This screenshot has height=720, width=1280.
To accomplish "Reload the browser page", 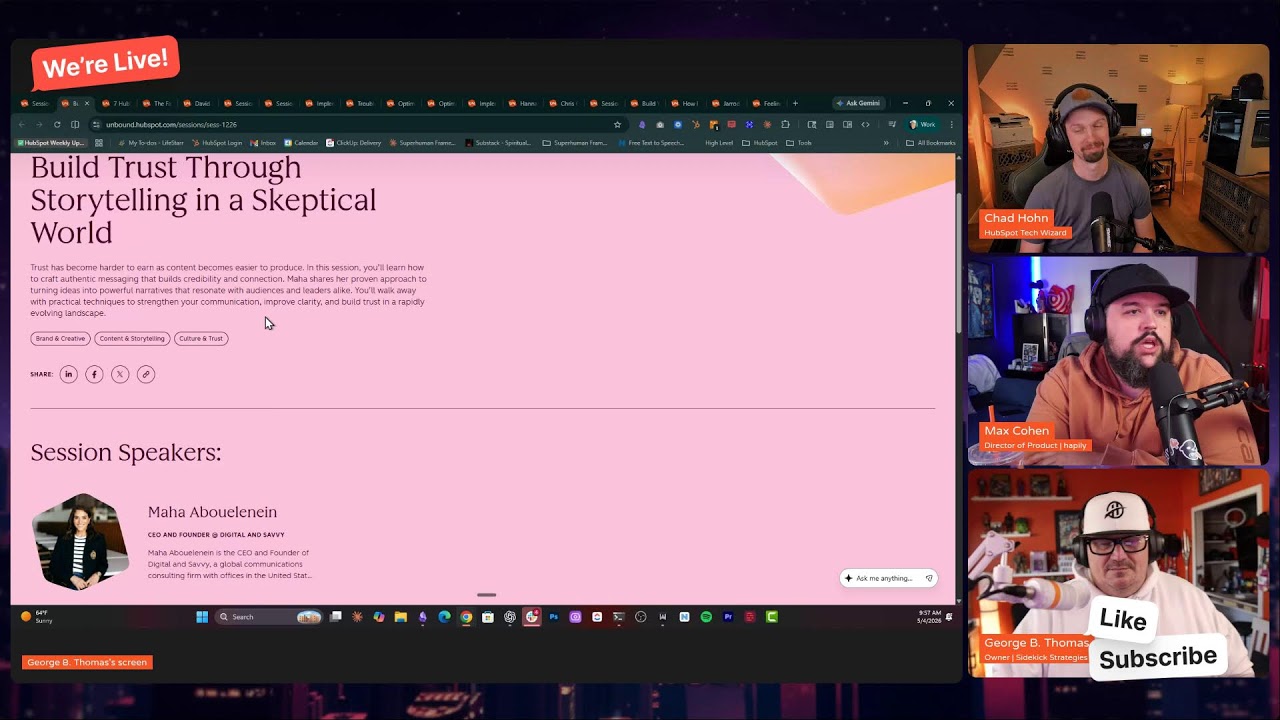I will (x=57, y=125).
